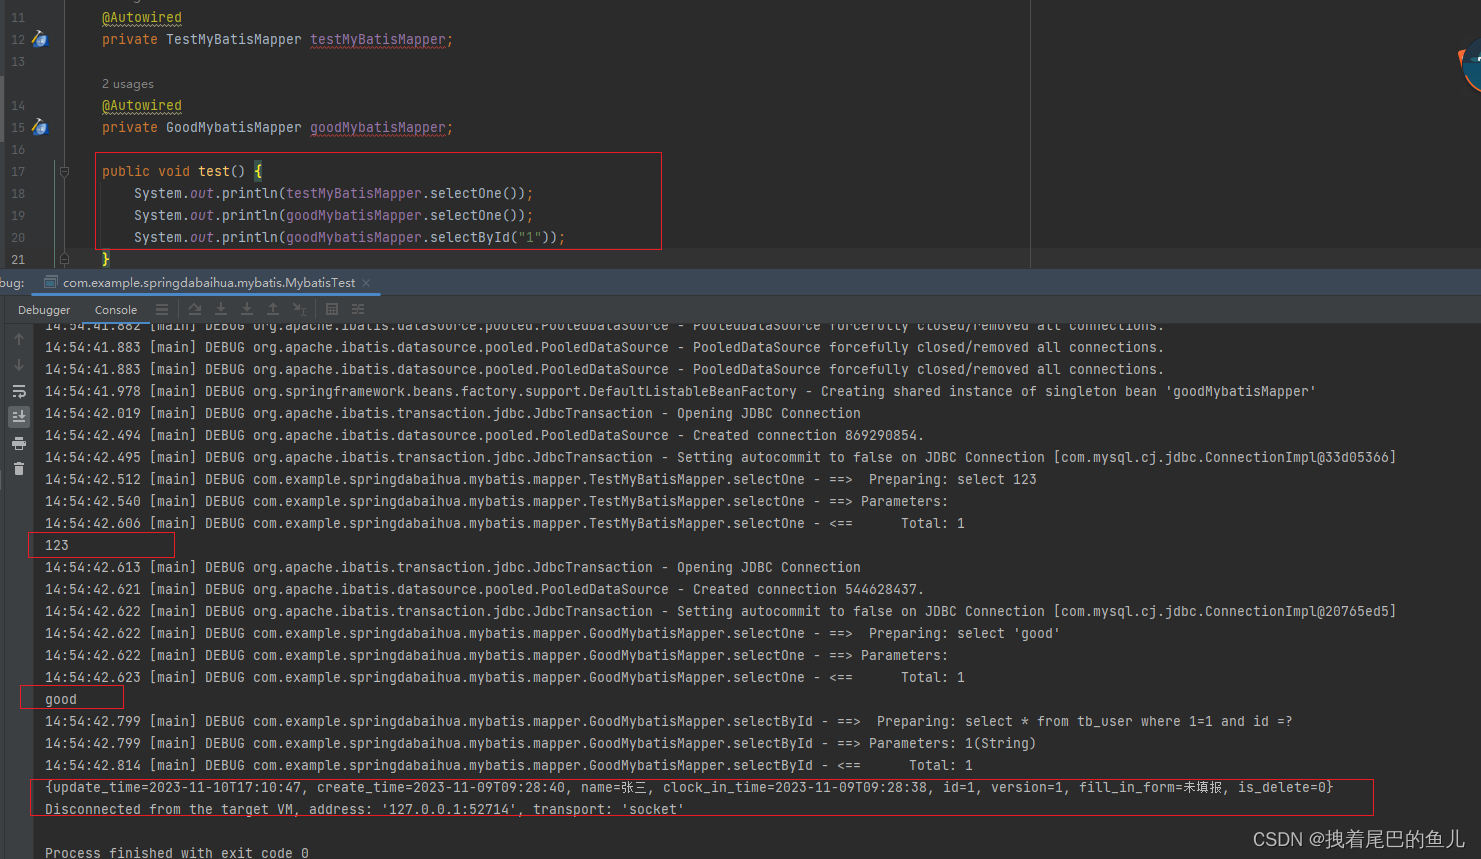Click the 'Preparing: select 123' log line
The height and width of the screenshot is (859, 1481).
tap(541, 479)
